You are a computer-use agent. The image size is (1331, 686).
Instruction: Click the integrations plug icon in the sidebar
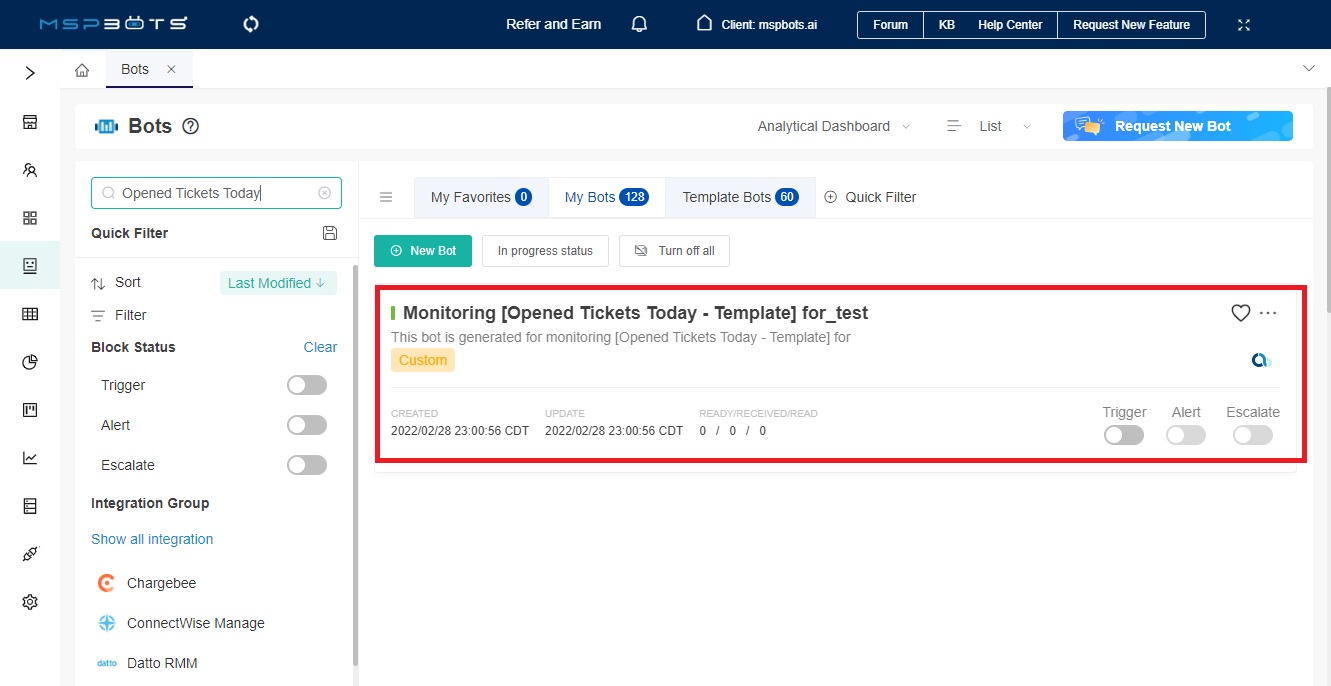point(30,553)
